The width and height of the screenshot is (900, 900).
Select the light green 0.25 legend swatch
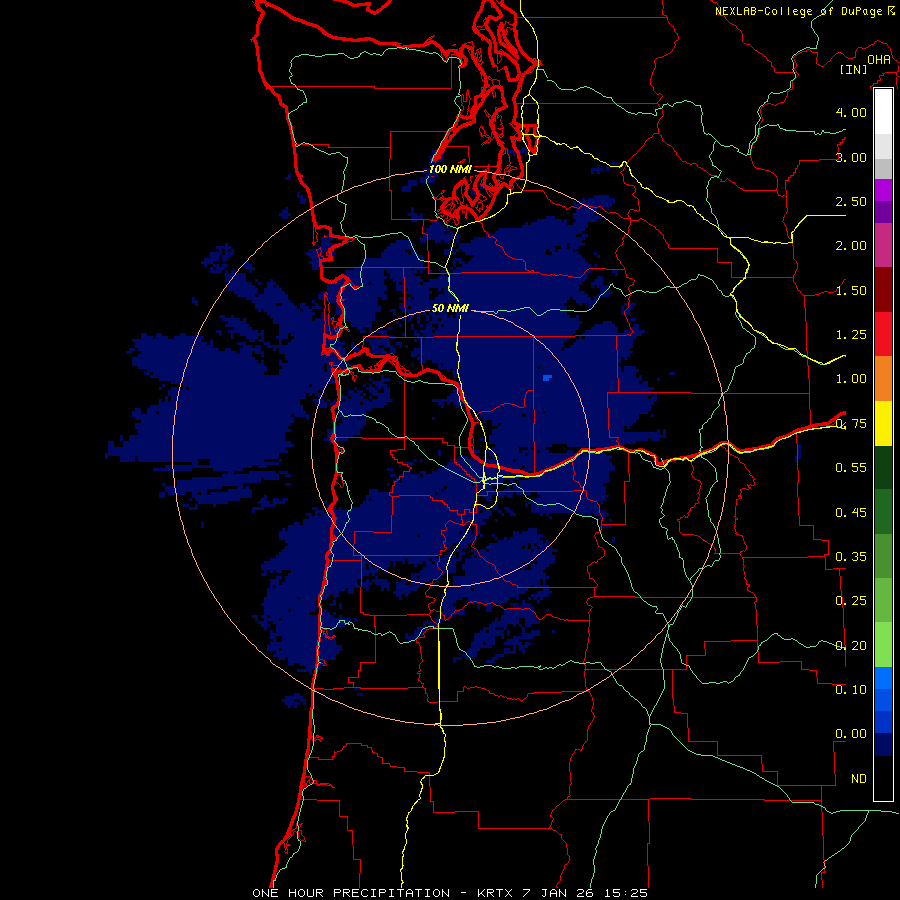[883, 600]
